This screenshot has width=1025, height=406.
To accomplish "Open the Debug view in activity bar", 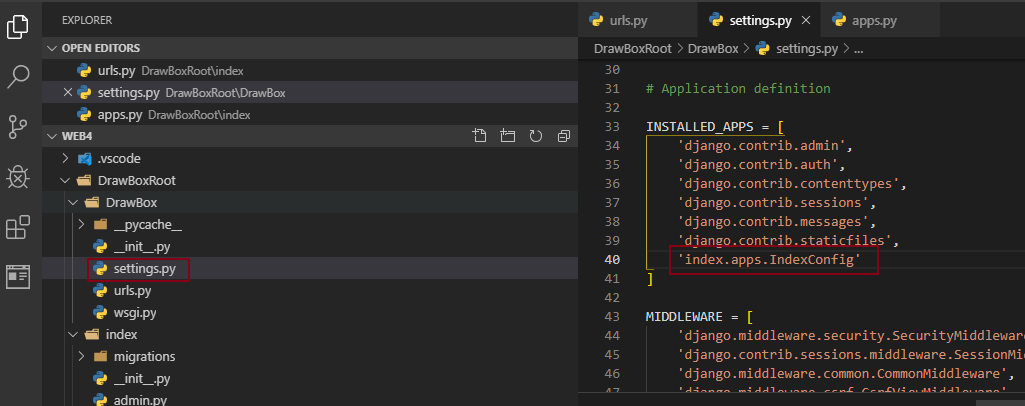I will point(18,177).
